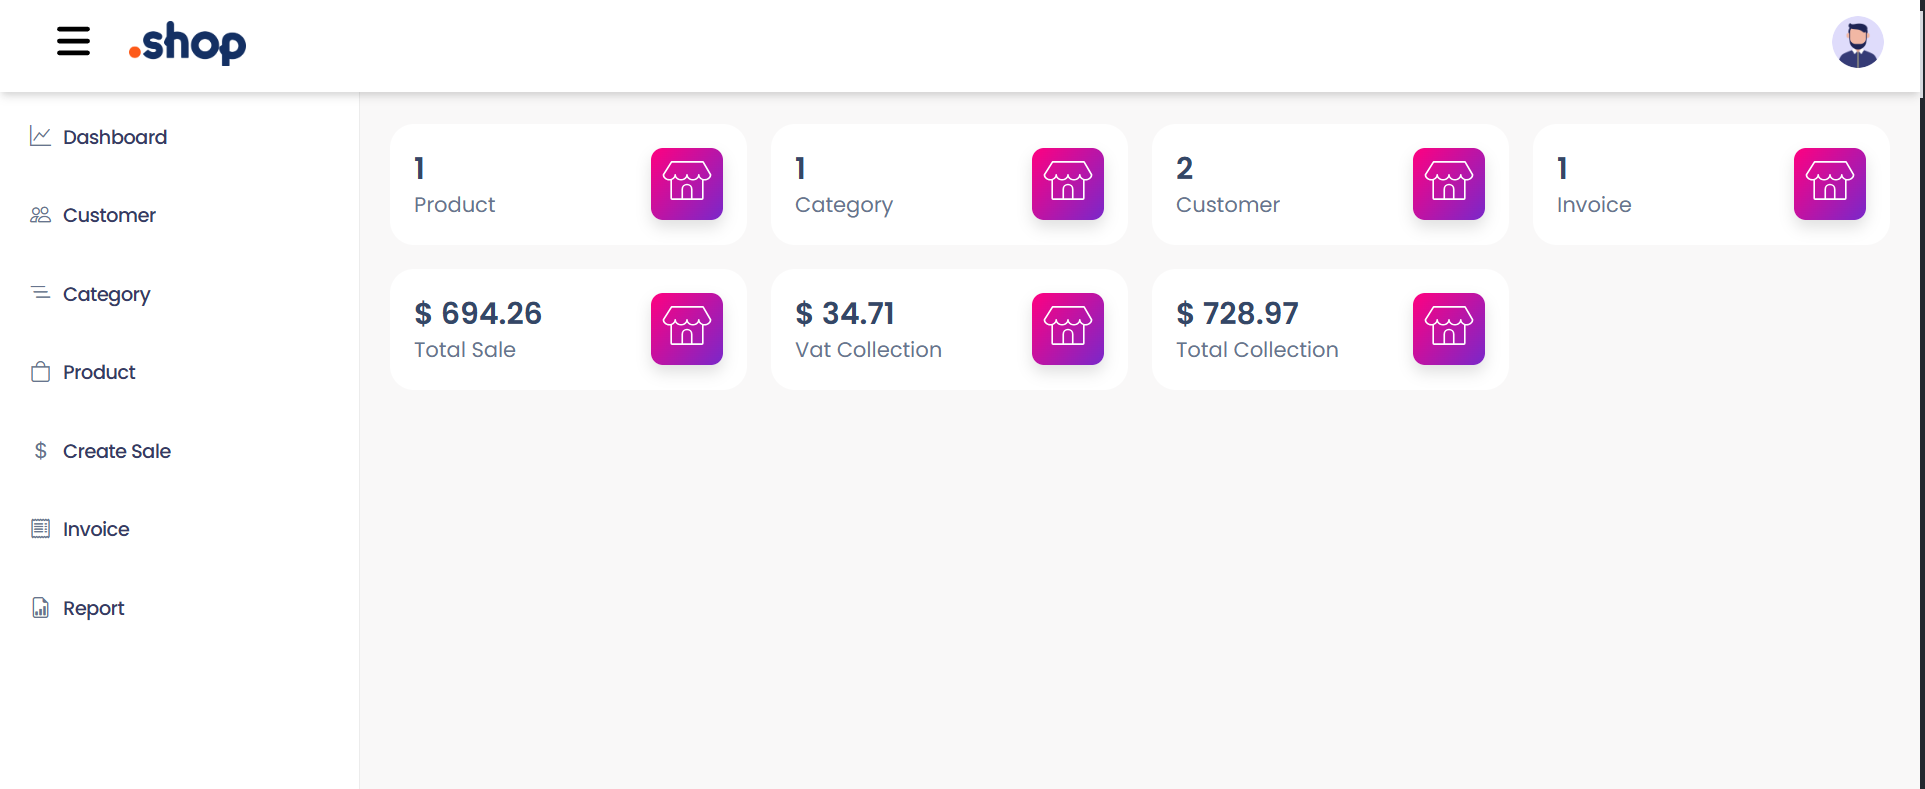Click the Create Sale dollar icon

(40, 451)
